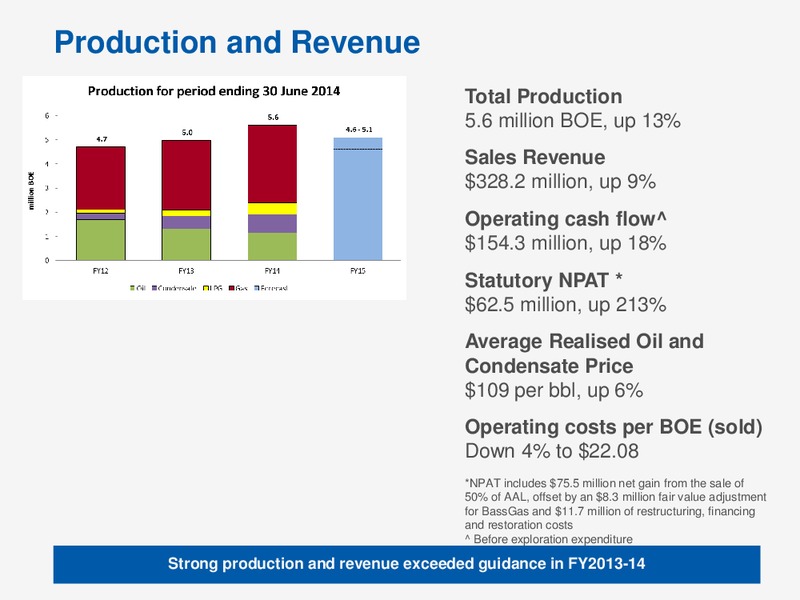Select the 'Statutory NPAT *' heading
This screenshot has height=600, width=800.
543,280
